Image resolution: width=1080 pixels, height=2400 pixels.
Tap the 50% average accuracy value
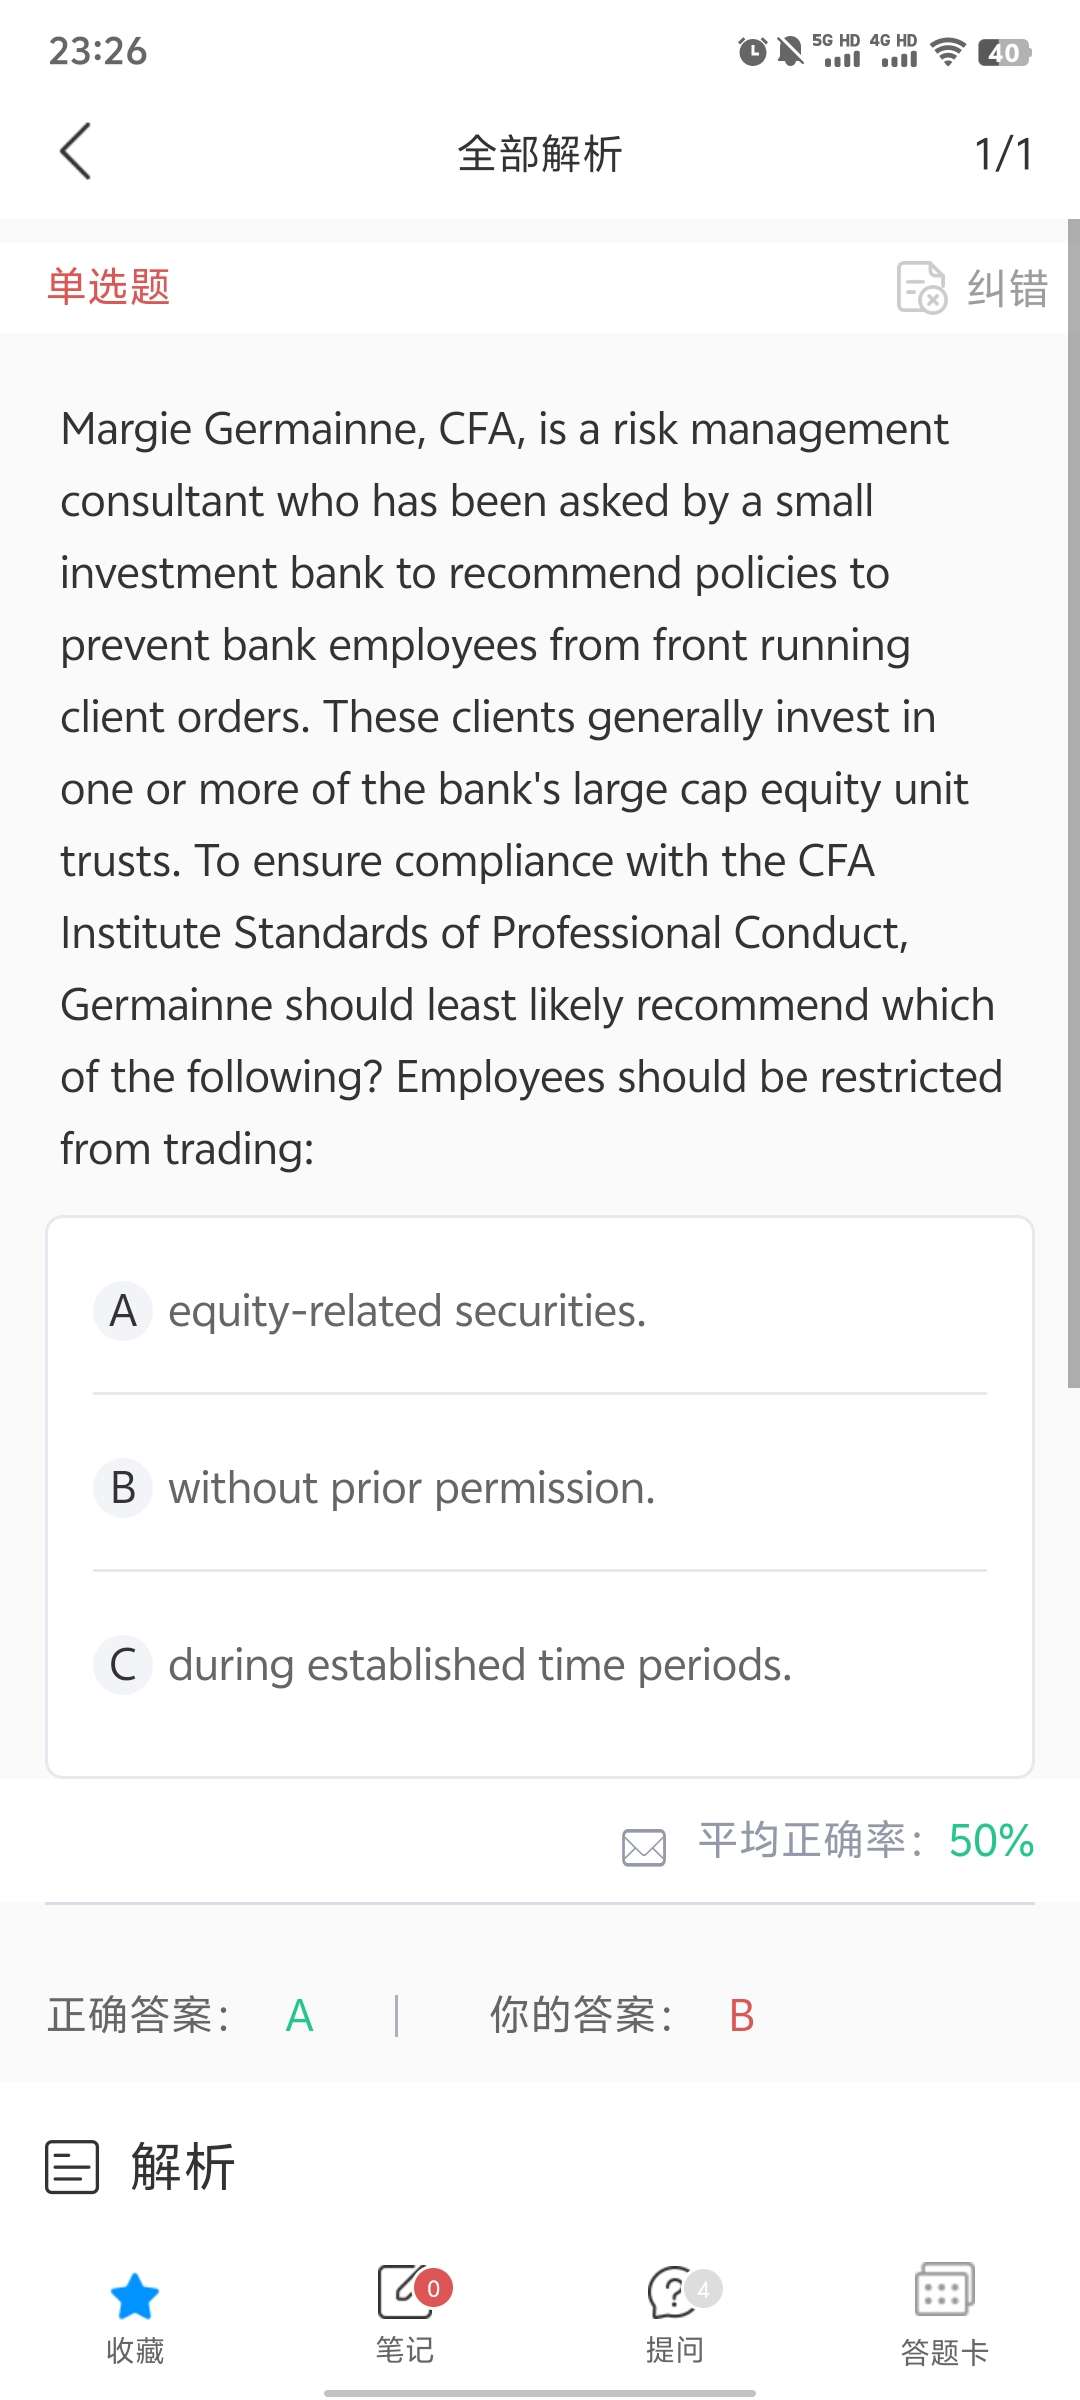tap(991, 1841)
